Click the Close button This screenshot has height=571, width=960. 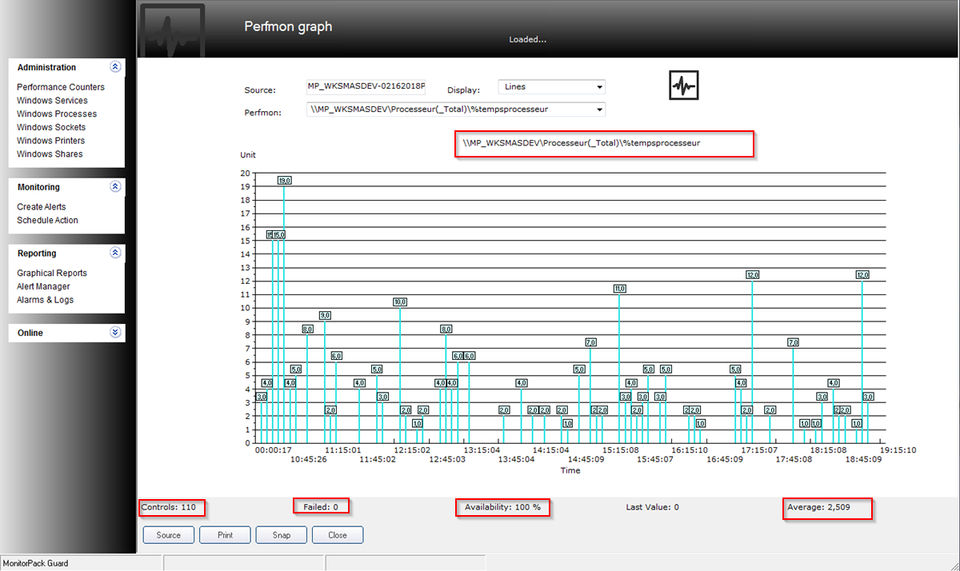click(x=337, y=535)
